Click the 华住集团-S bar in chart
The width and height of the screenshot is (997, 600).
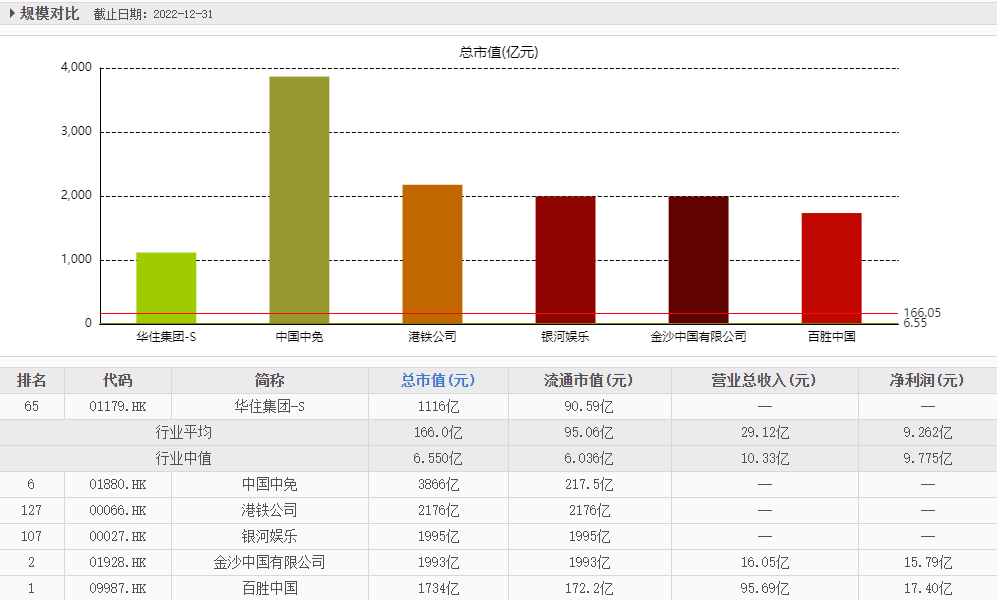click(166, 288)
